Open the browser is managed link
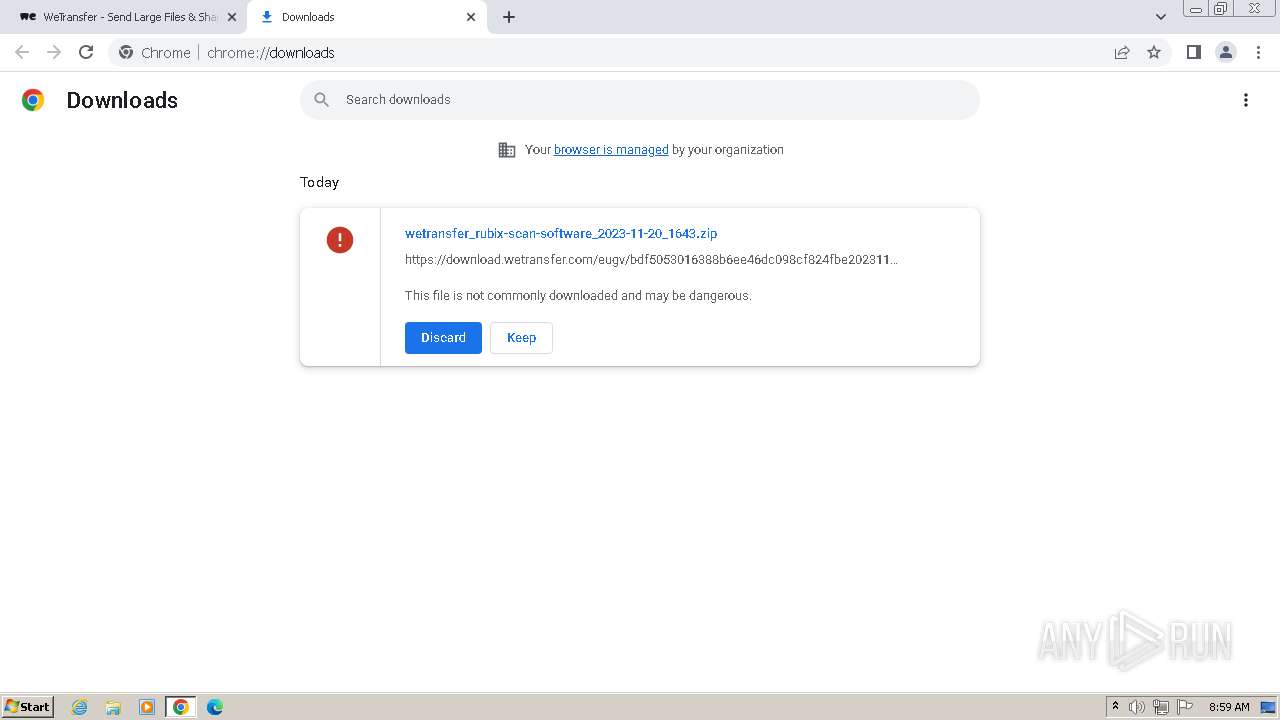 tap(611, 149)
